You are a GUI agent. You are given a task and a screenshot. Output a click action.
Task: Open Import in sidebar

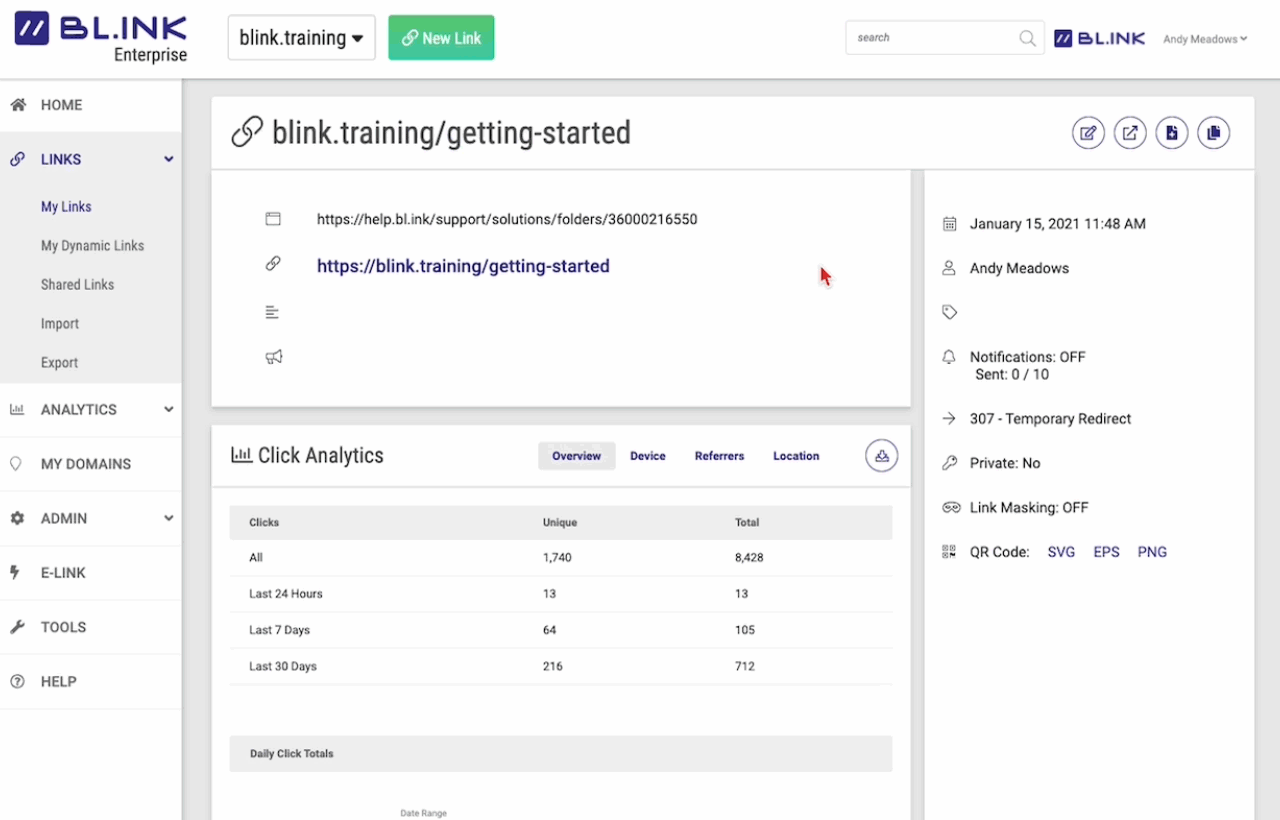click(60, 324)
